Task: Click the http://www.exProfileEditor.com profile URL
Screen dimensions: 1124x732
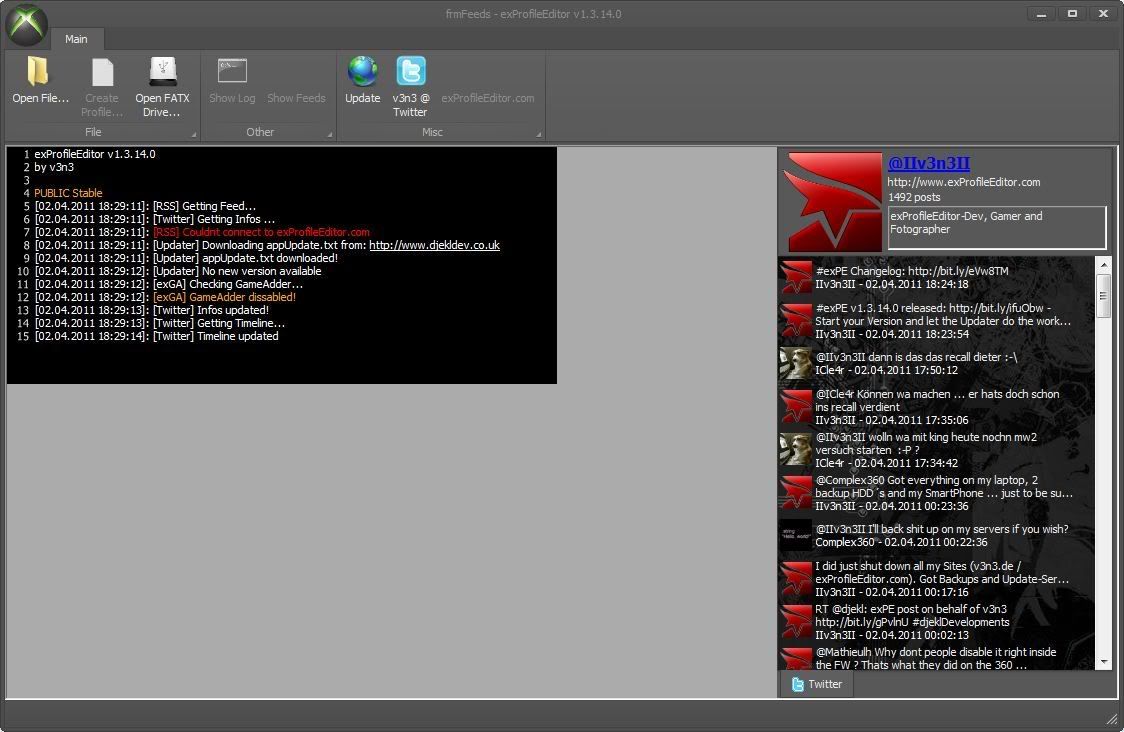Action: point(963,182)
